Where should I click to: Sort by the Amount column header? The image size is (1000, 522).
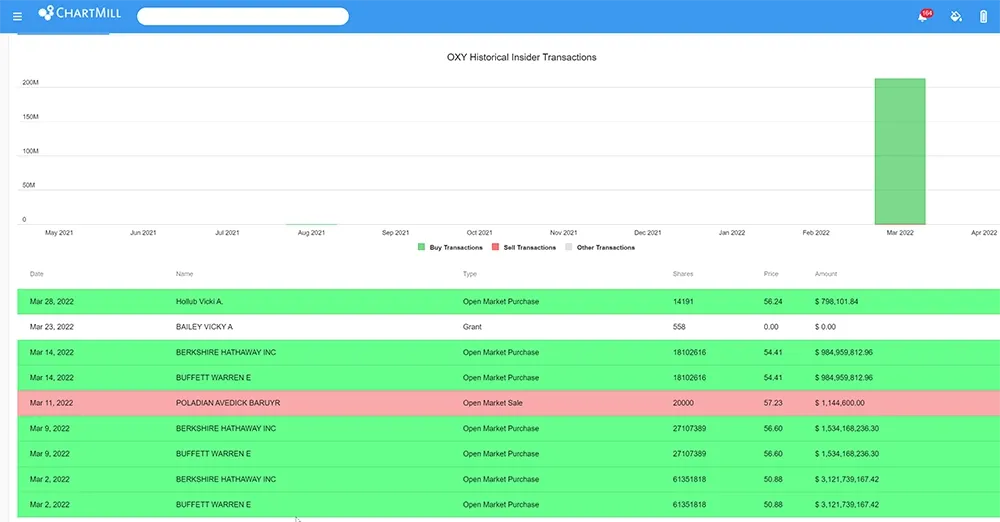[826, 274]
